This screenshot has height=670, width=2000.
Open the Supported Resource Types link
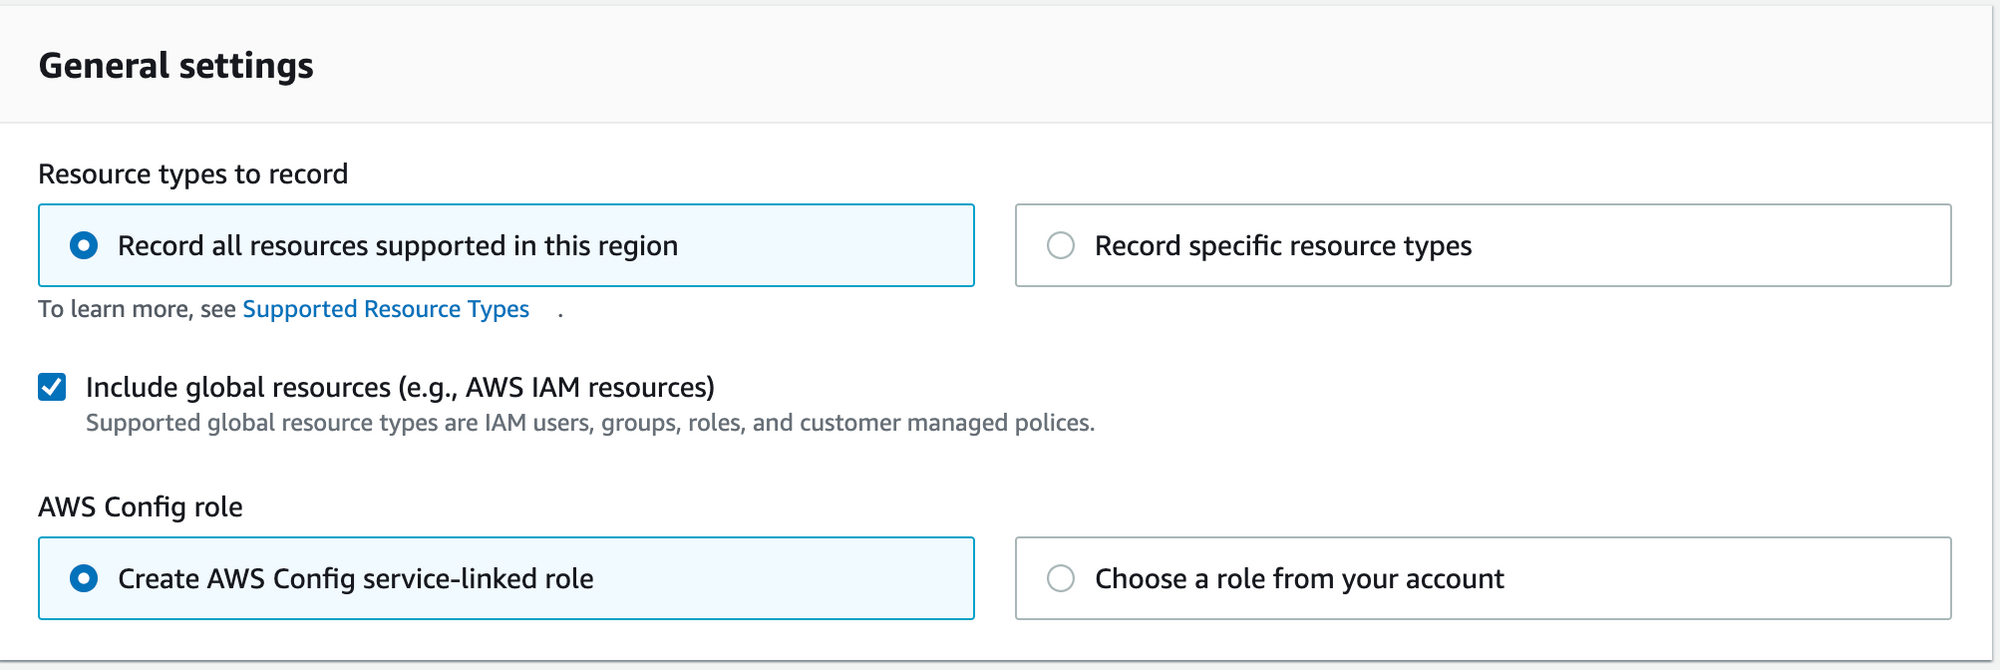[x=386, y=309]
